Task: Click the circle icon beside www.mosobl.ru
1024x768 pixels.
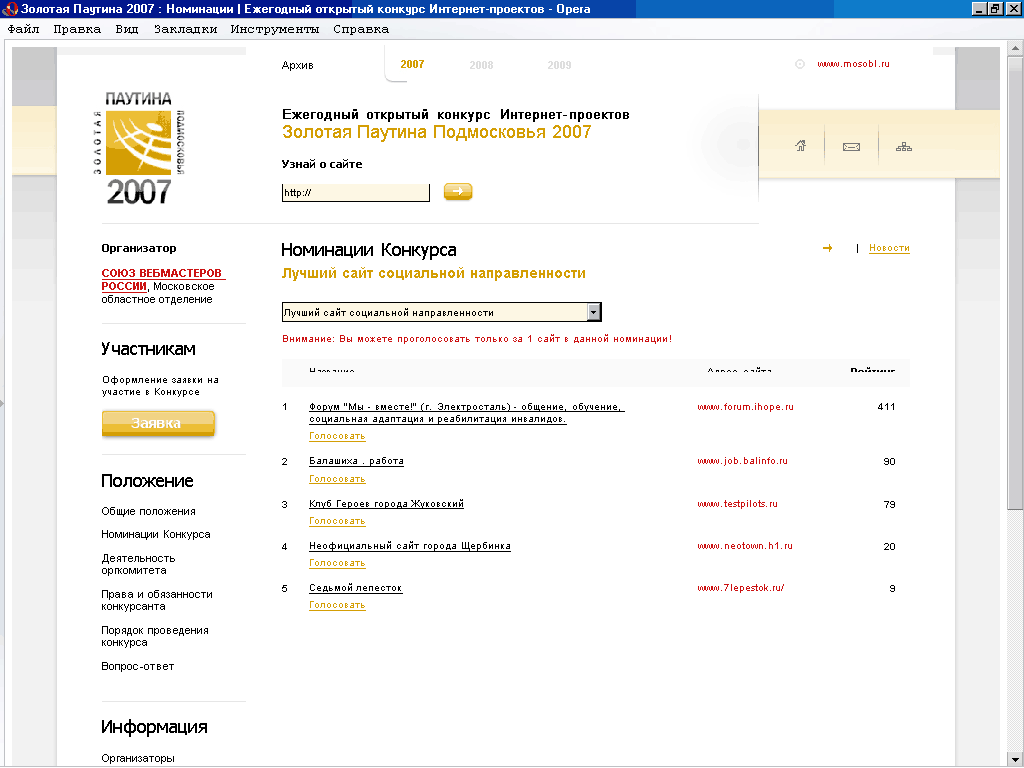Action: (800, 64)
